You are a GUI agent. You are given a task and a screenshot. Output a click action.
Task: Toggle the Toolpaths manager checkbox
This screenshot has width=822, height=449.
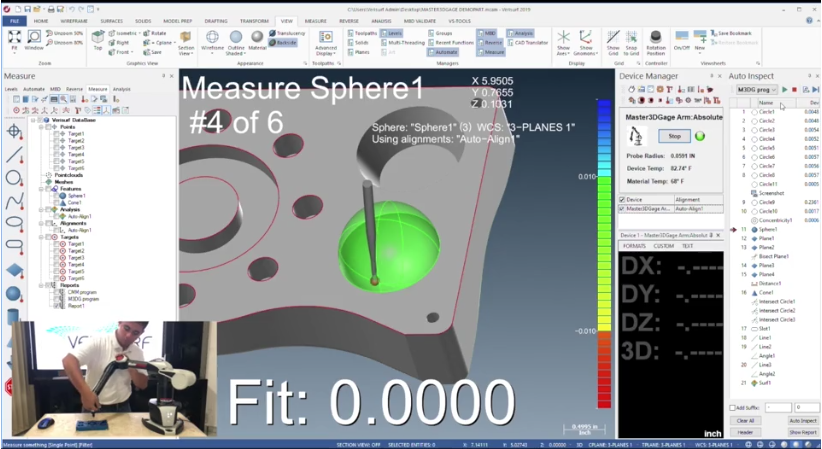point(351,33)
